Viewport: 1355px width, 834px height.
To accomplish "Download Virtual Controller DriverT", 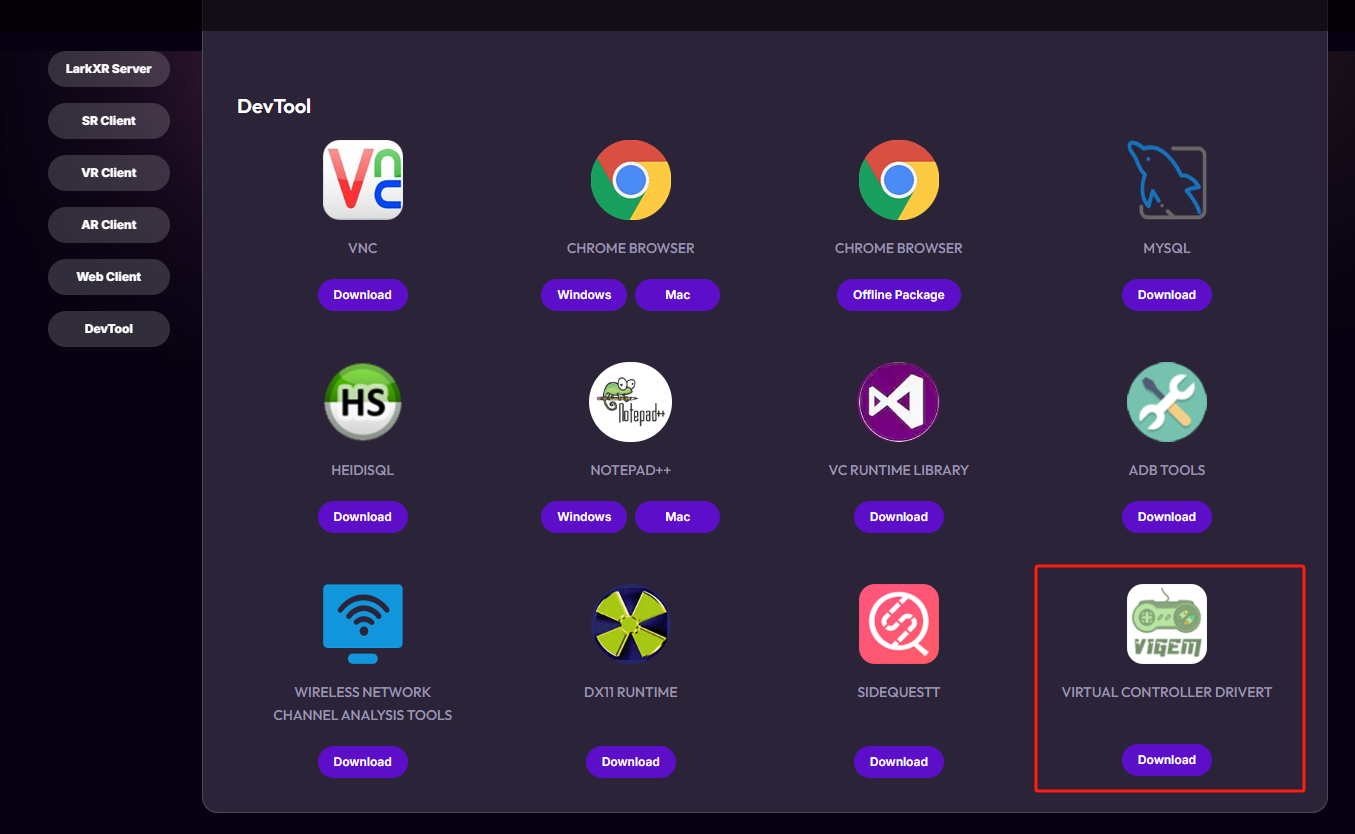I will tap(1167, 760).
